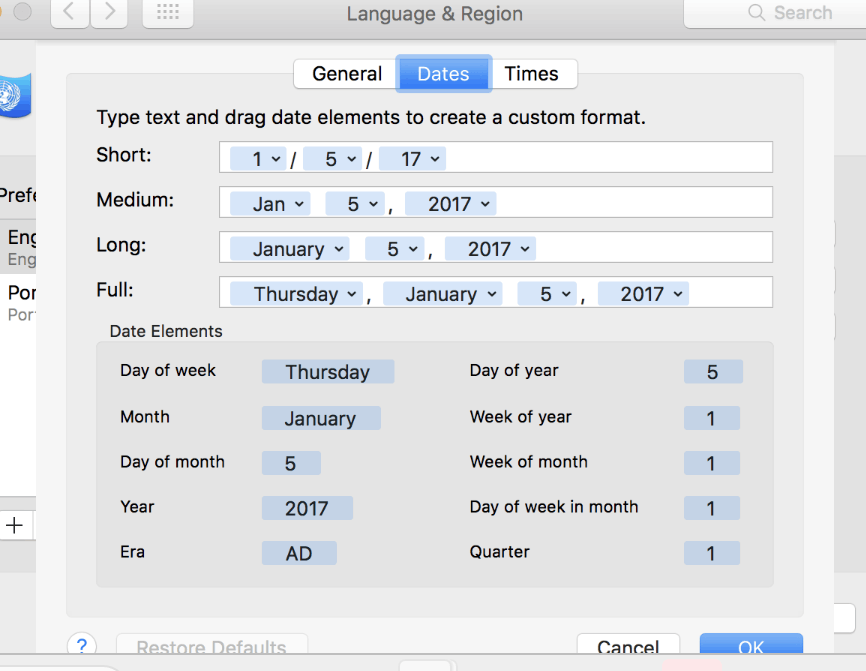The height and width of the screenshot is (671, 866).
Task: Click the Day of year '5' element
Action: (x=713, y=372)
